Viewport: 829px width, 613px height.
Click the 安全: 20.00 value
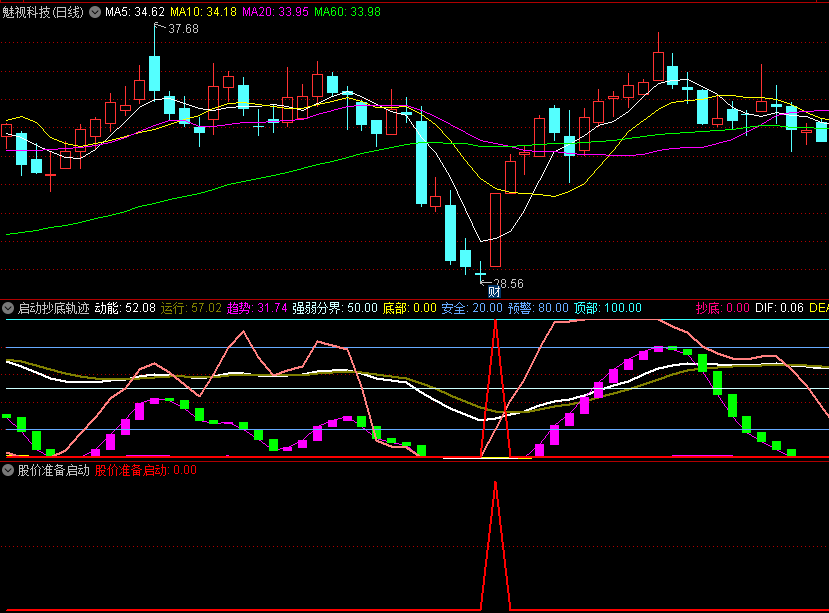point(472,308)
